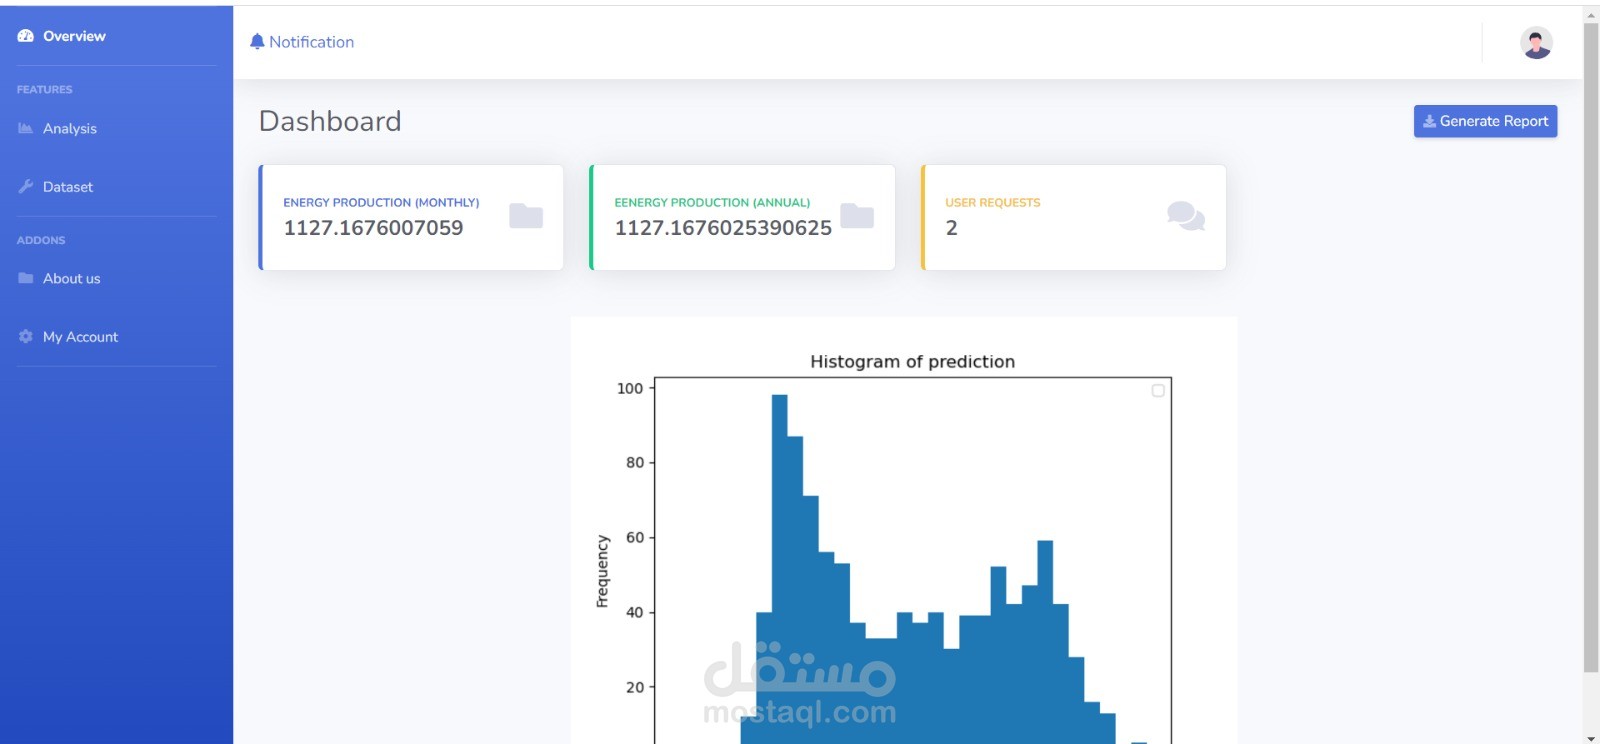1600x744 pixels.
Task: Click the chat bubbles icon in User Requests
Action: 1186,216
